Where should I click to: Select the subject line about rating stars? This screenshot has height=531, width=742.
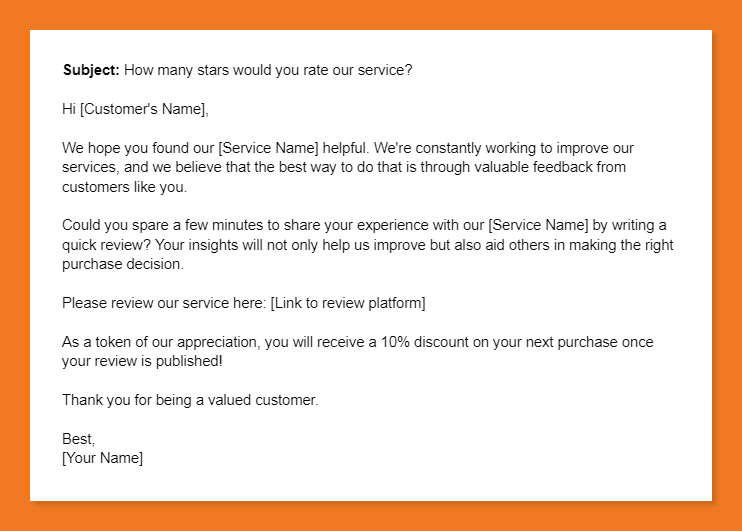coord(268,70)
